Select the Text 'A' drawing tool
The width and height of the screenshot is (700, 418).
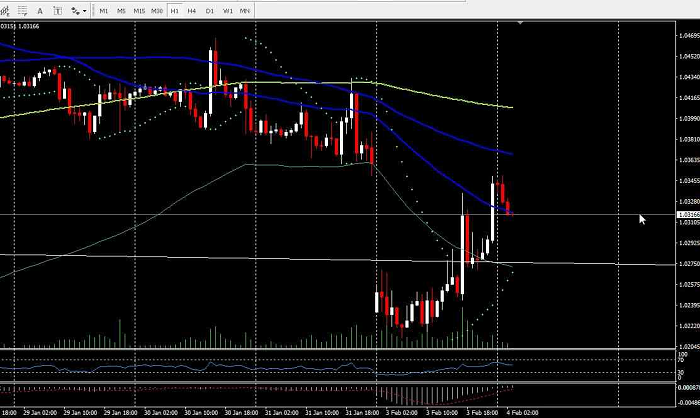(39, 10)
